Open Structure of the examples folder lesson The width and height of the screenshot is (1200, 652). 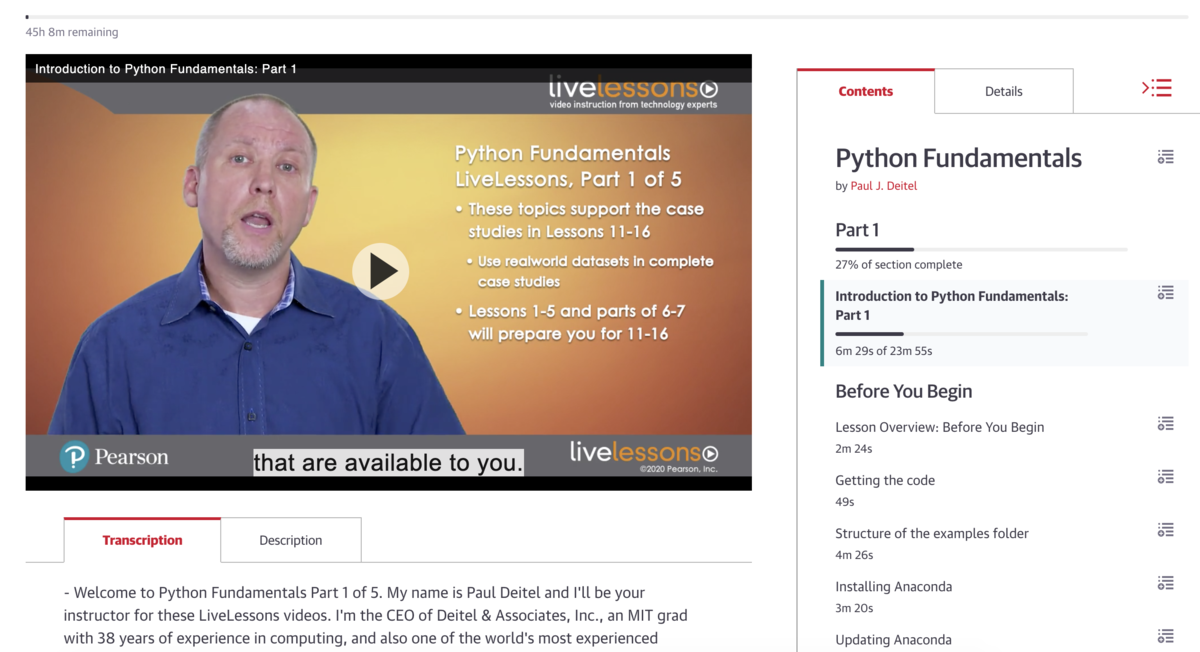coord(932,533)
